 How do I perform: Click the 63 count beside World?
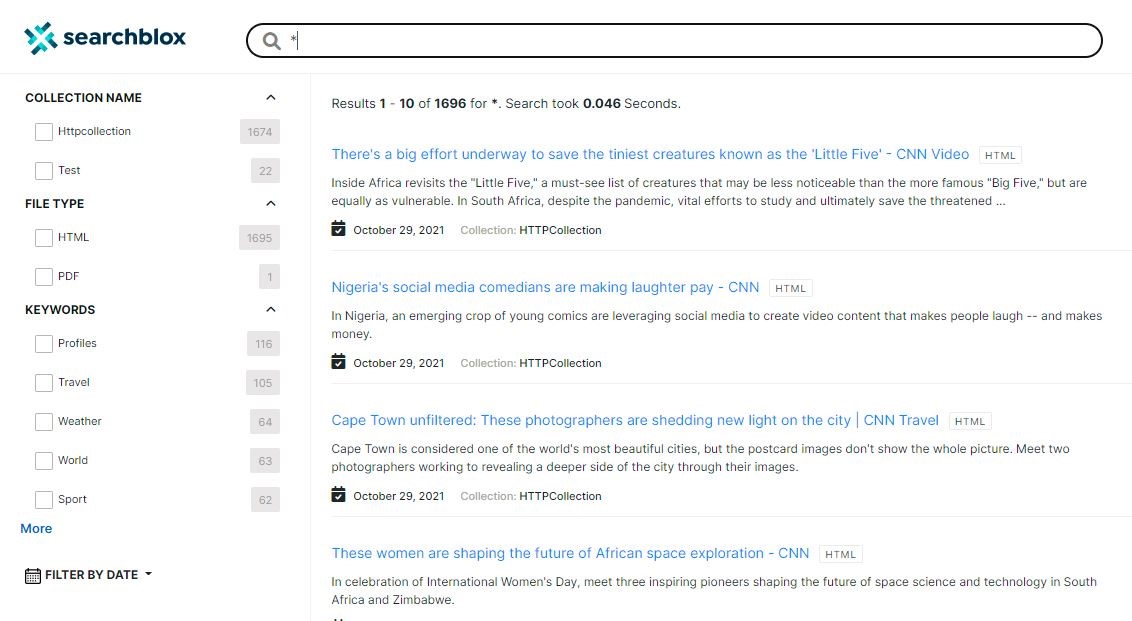pyautogui.click(x=265, y=461)
